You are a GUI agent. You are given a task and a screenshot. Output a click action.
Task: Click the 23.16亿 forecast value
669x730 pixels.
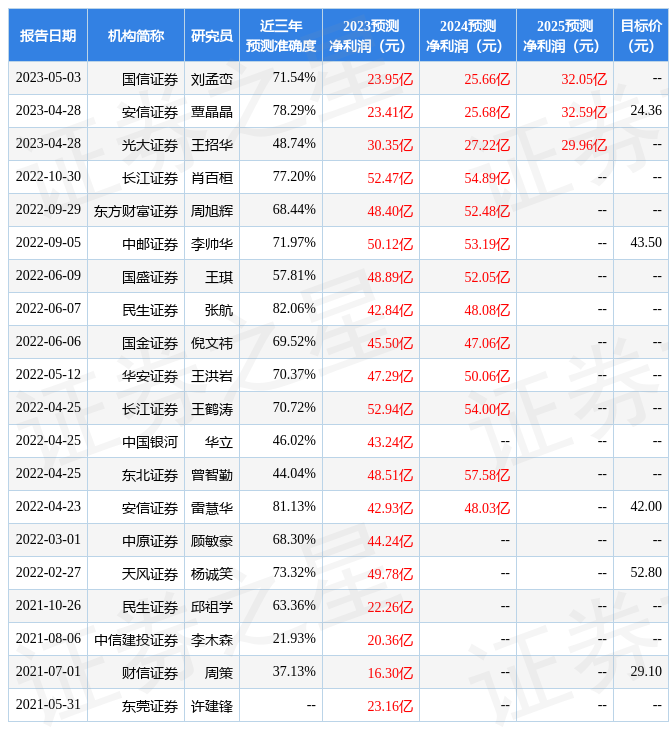click(390, 706)
